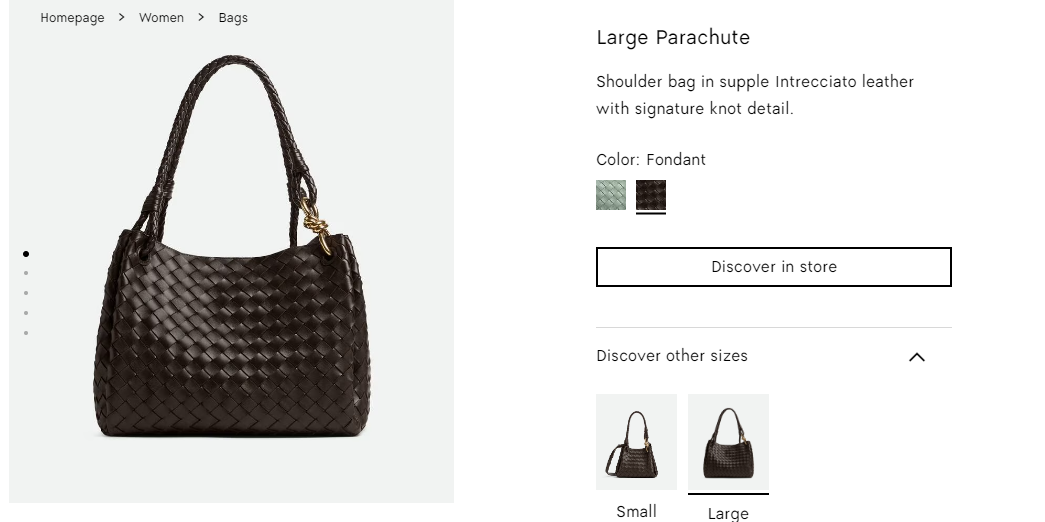Navigate to the Bags breadcrumb

(x=233, y=18)
